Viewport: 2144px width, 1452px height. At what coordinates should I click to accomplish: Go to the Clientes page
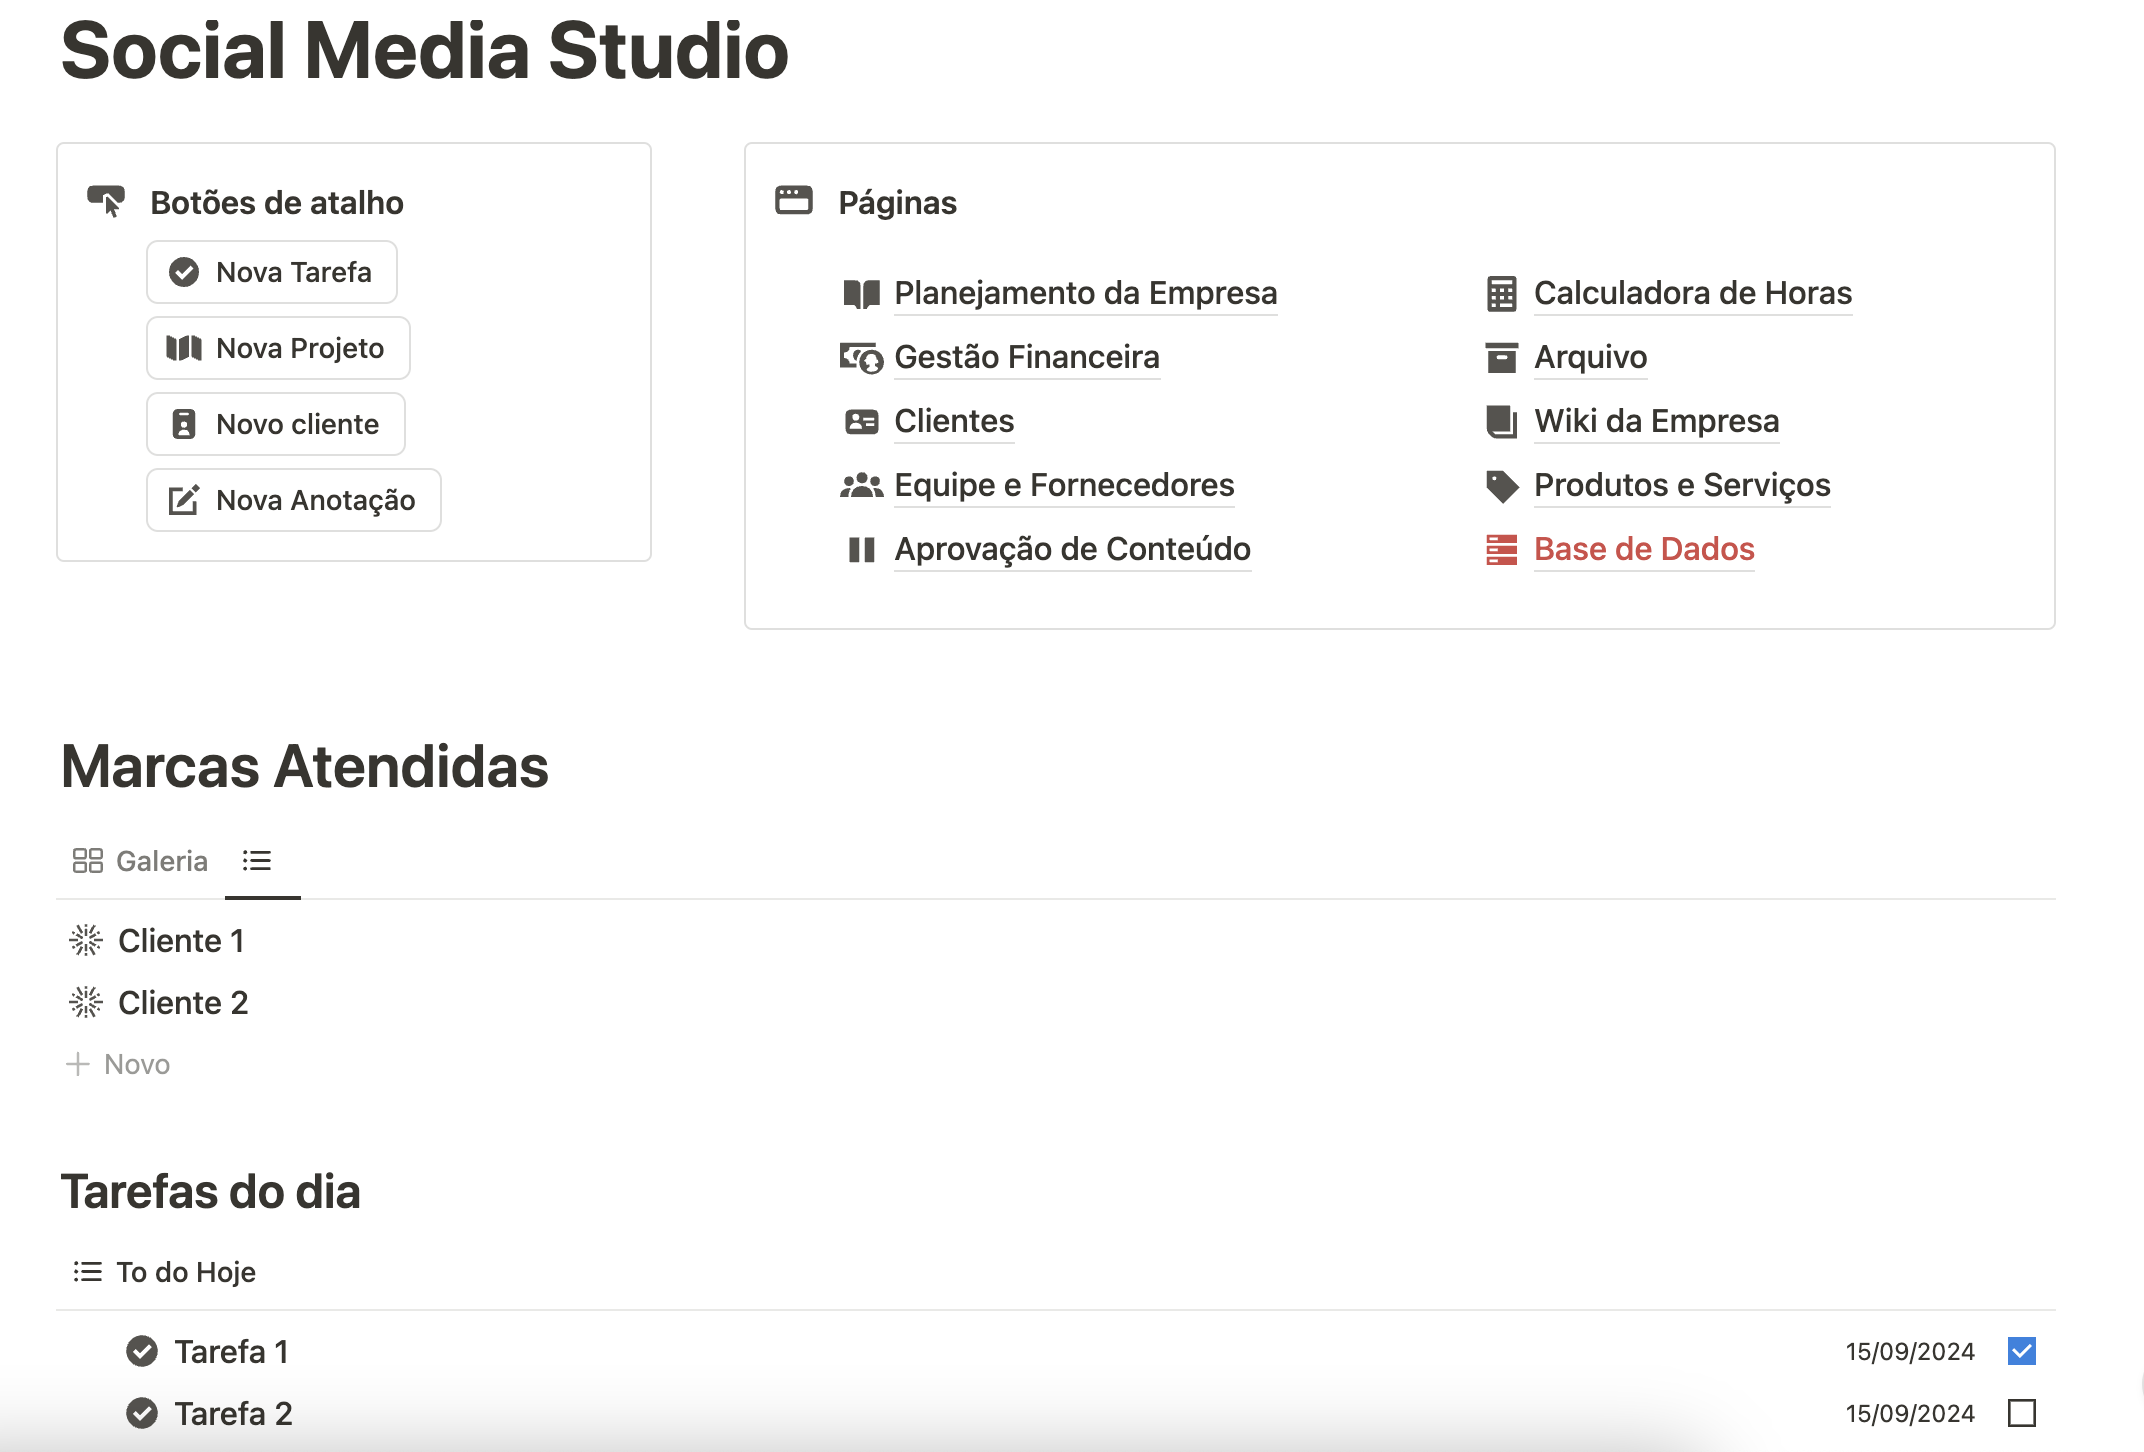(x=954, y=421)
